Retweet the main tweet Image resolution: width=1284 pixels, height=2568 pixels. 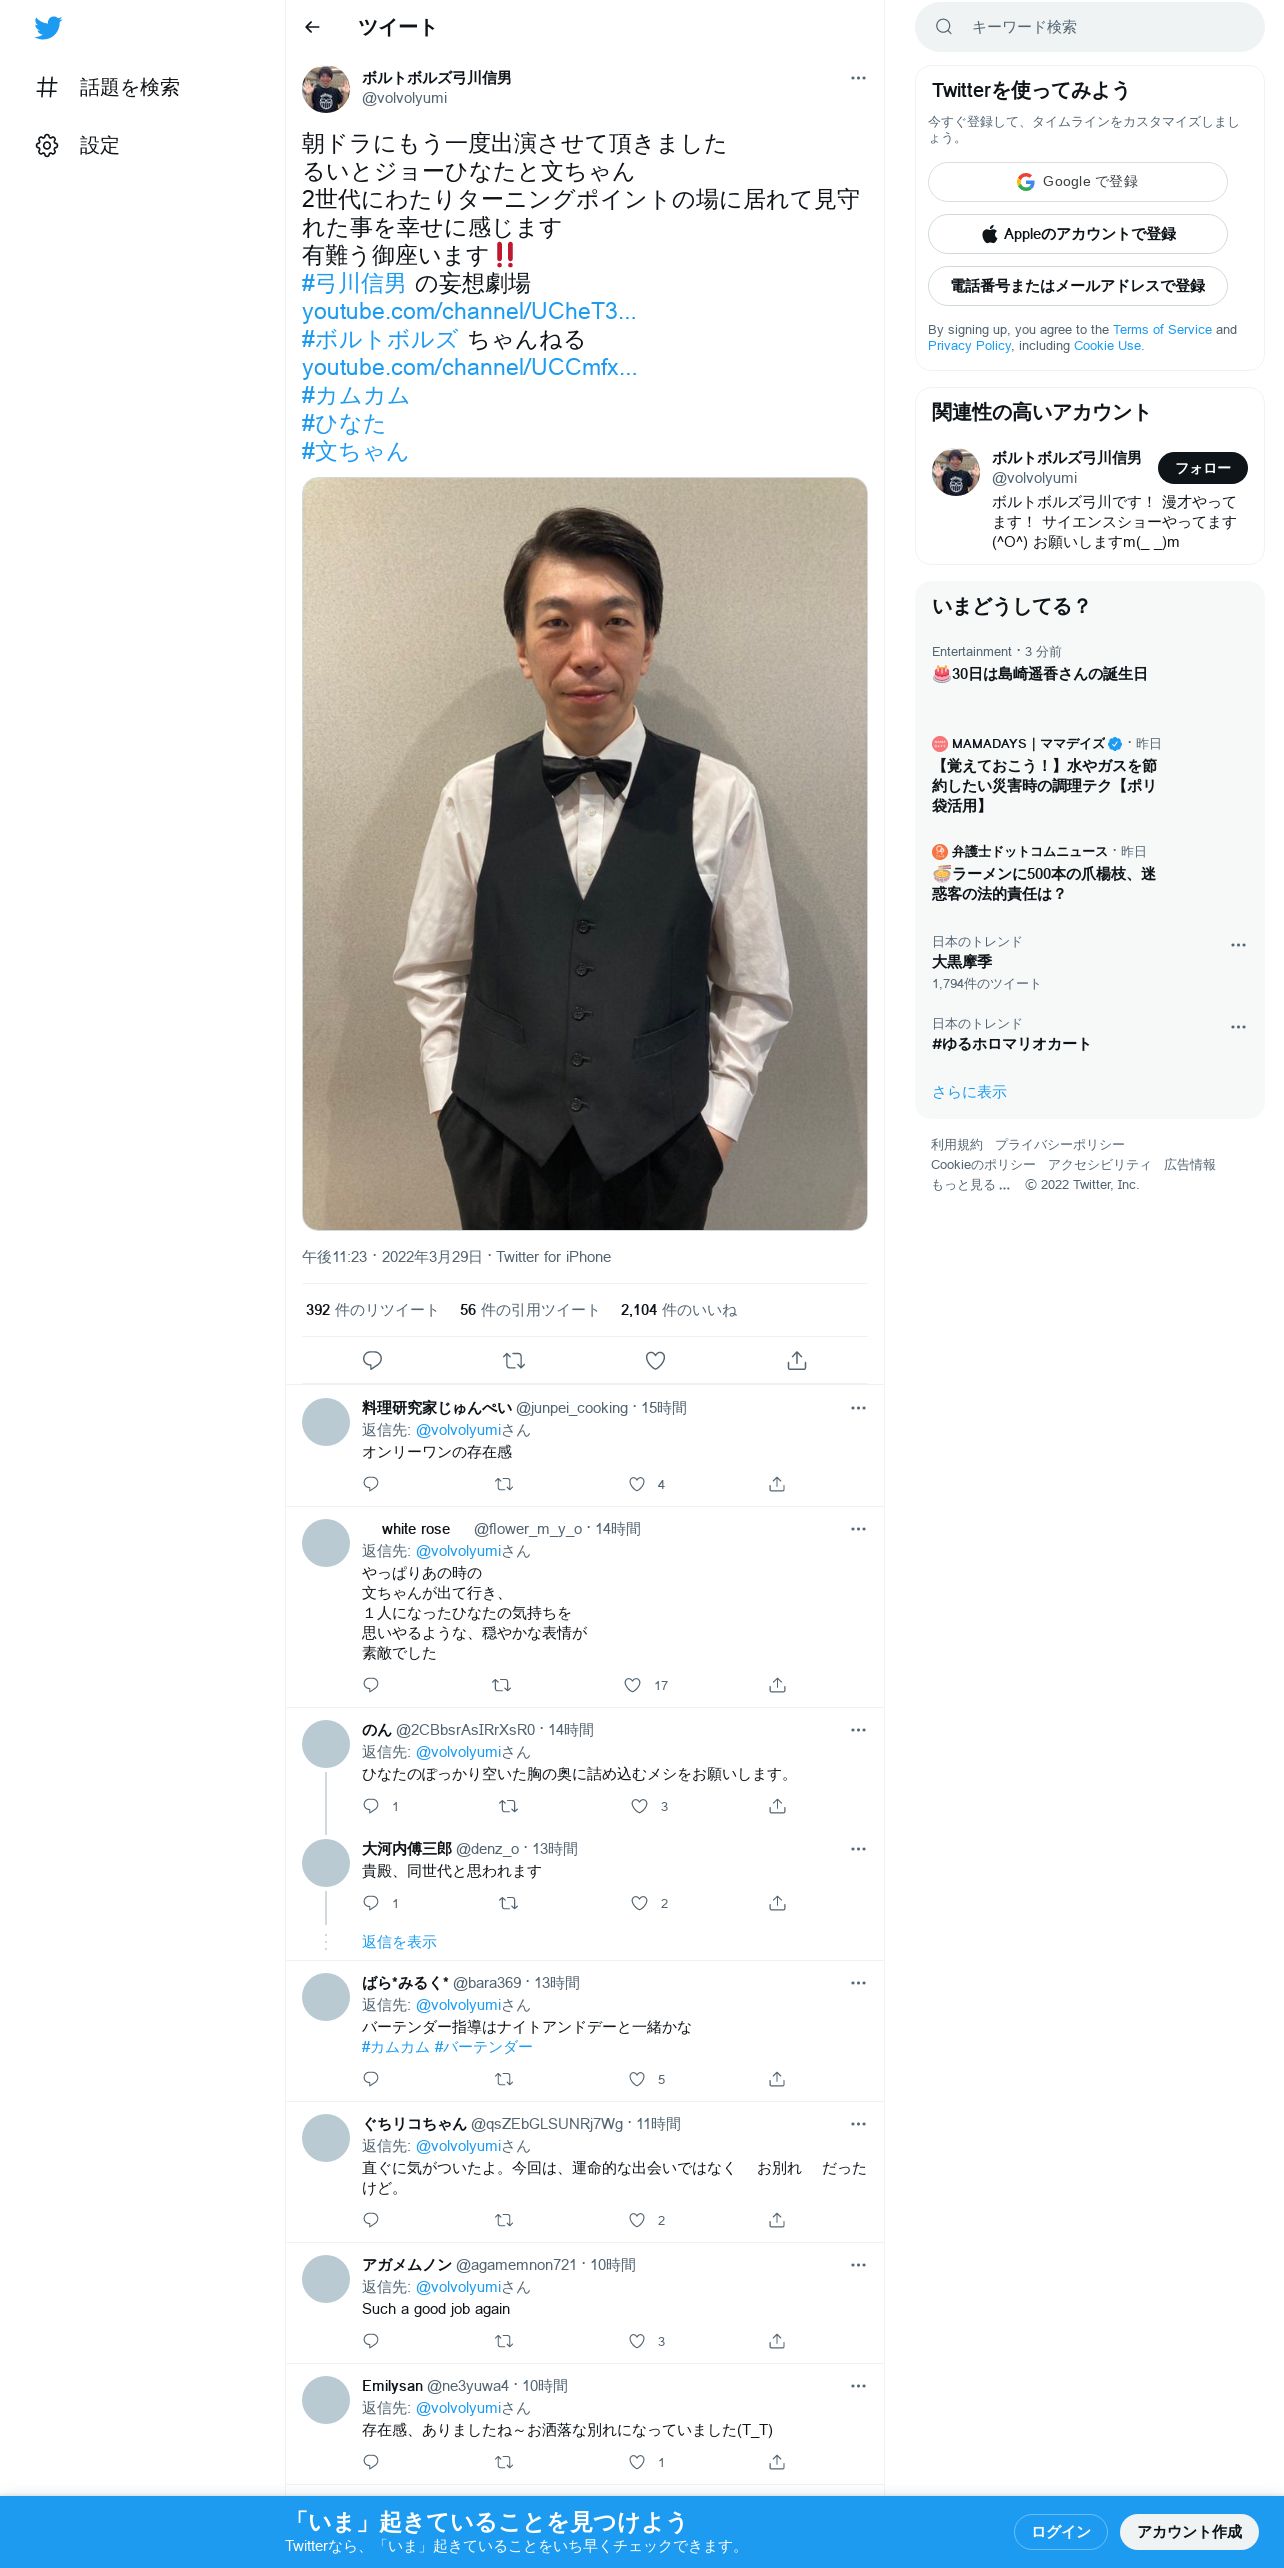click(514, 1360)
